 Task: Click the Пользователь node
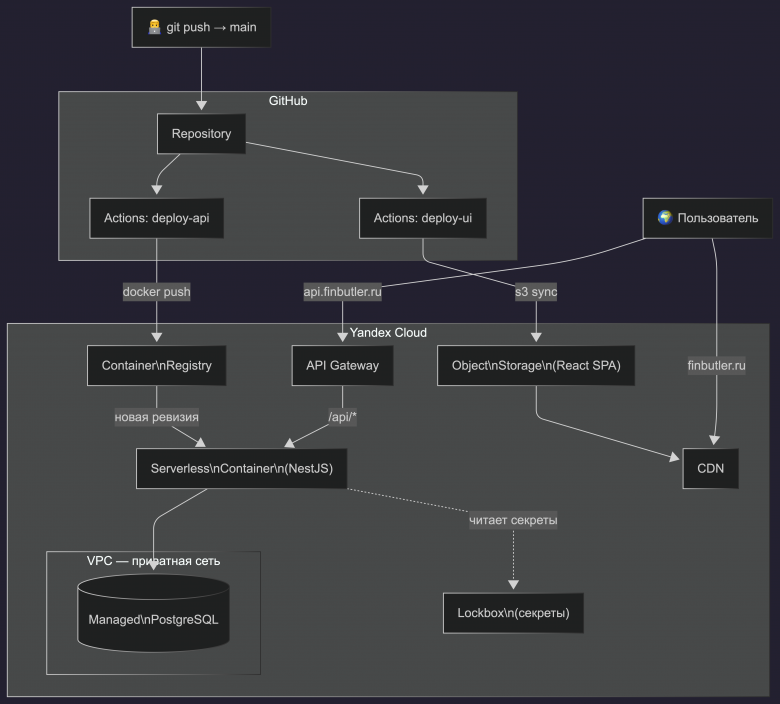pyautogui.click(x=707, y=218)
